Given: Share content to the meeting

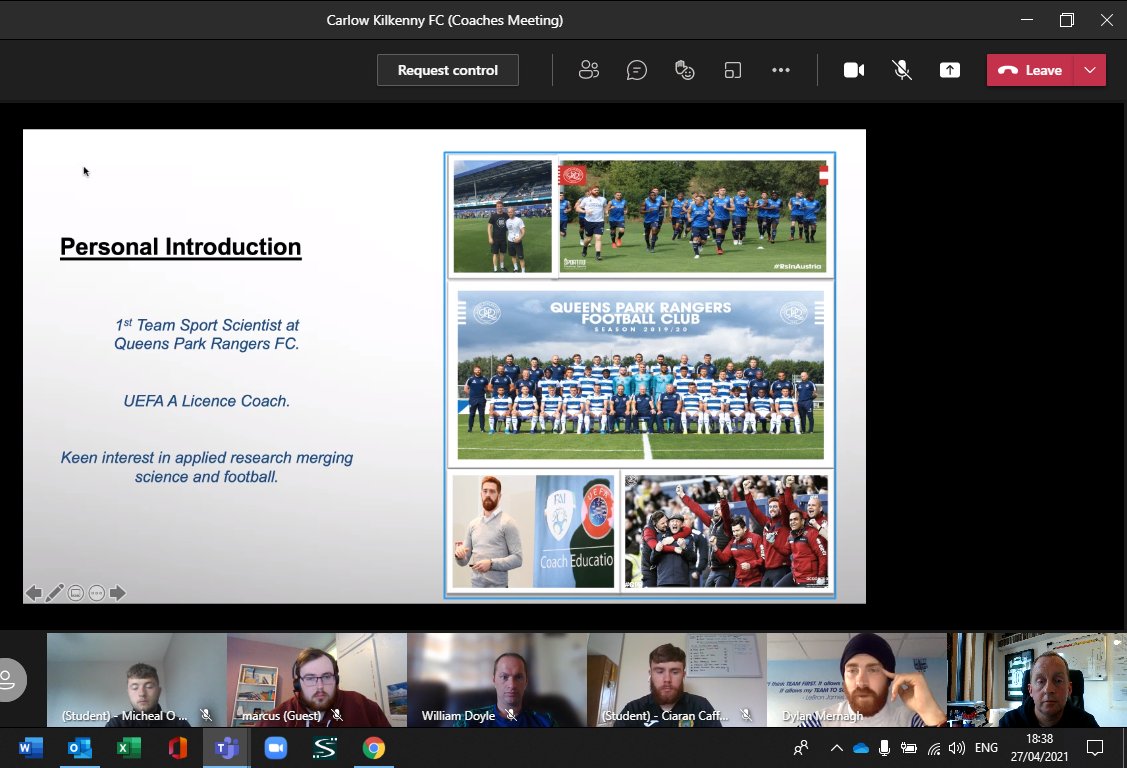Looking at the screenshot, I should click(x=949, y=70).
